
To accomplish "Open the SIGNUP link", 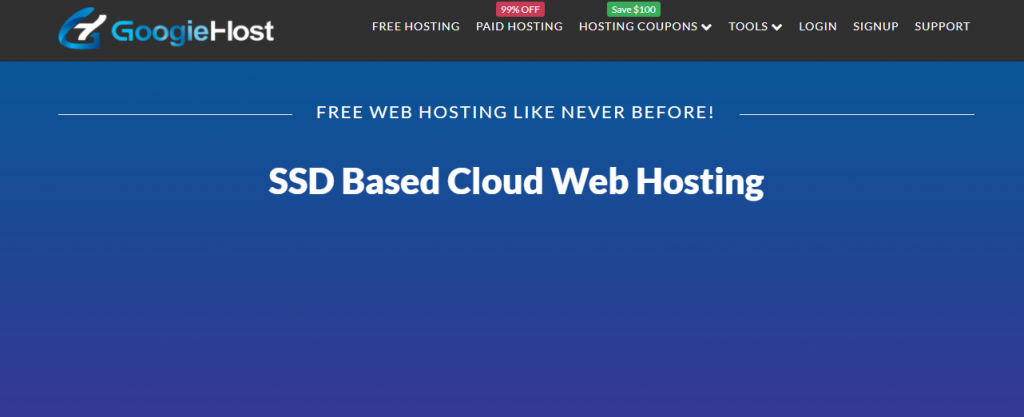I will click(x=876, y=27).
